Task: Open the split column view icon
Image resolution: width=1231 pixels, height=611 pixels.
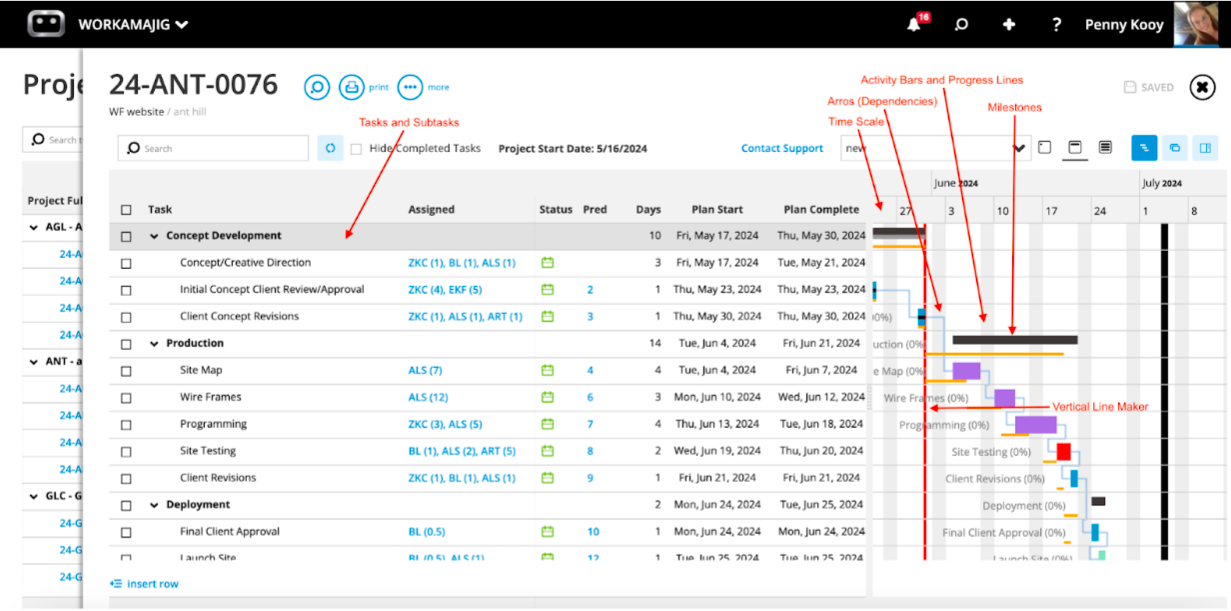Action: 1206,147
